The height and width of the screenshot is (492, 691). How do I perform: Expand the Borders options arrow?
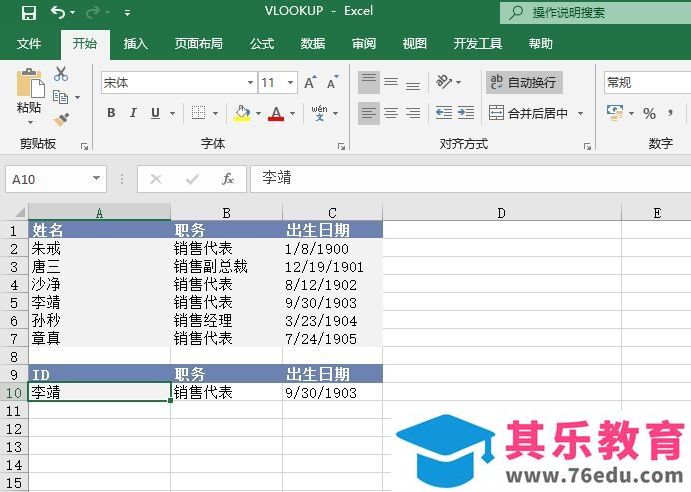click(215, 113)
